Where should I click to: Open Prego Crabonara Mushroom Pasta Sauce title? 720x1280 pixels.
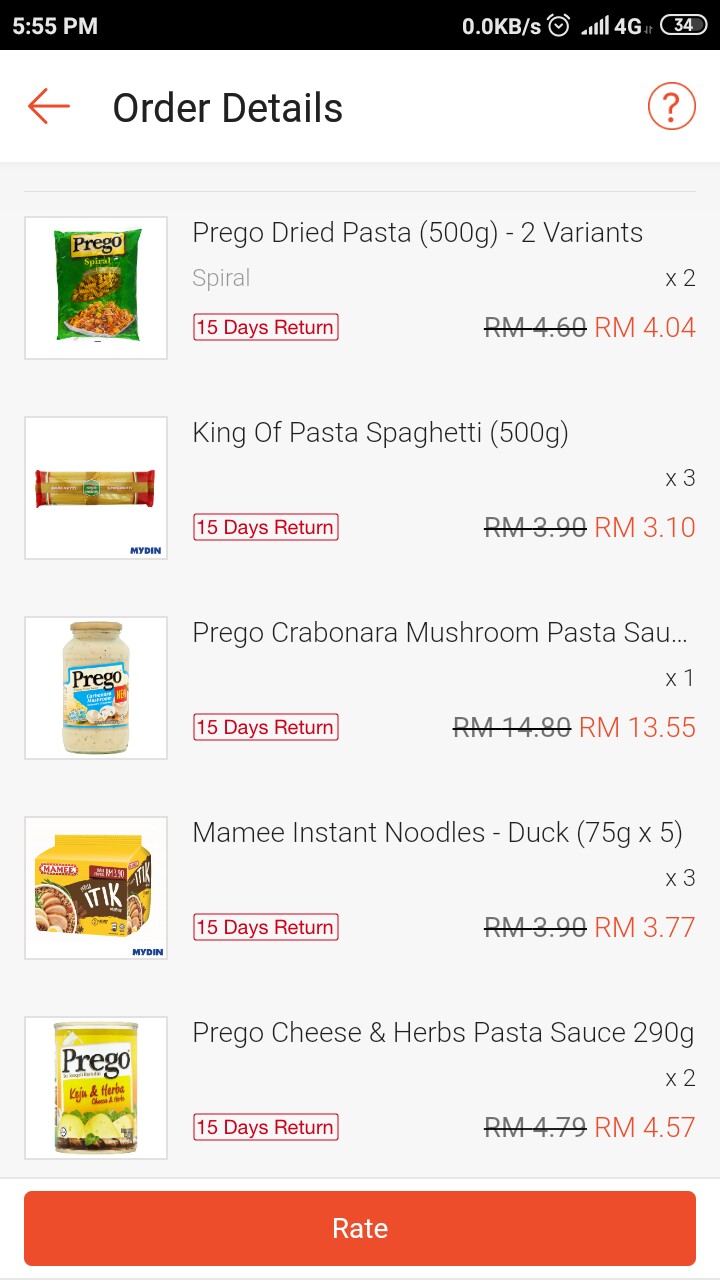tap(440, 633)
